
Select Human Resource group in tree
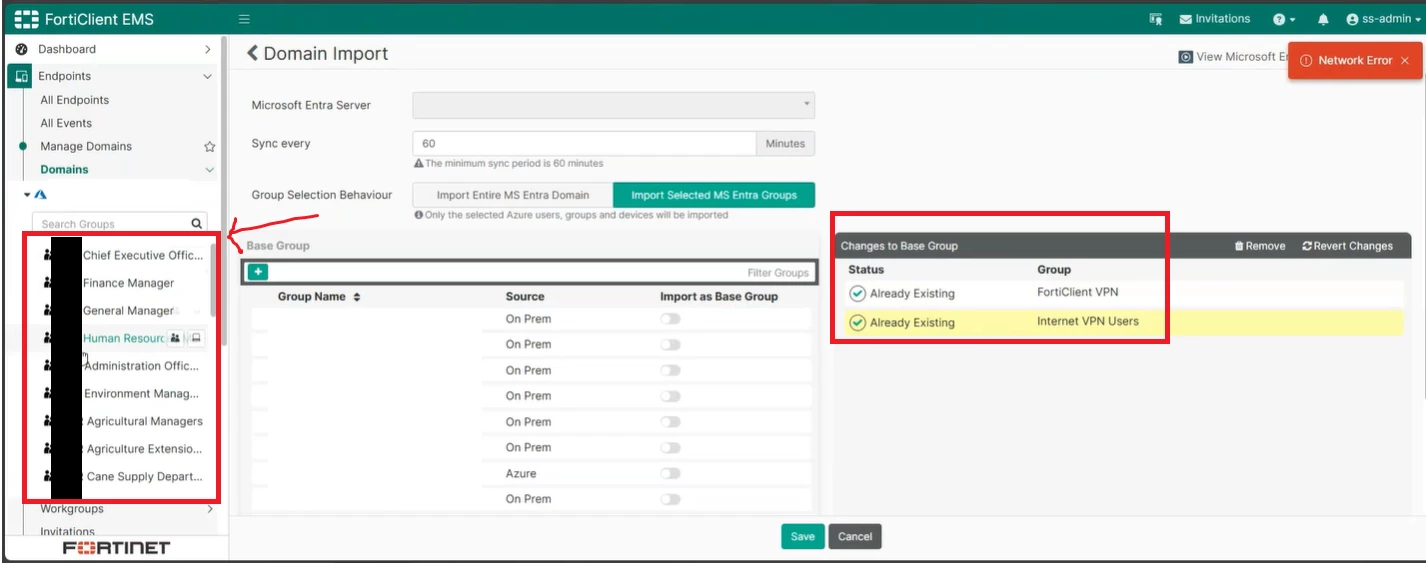(x=123, y=338)
